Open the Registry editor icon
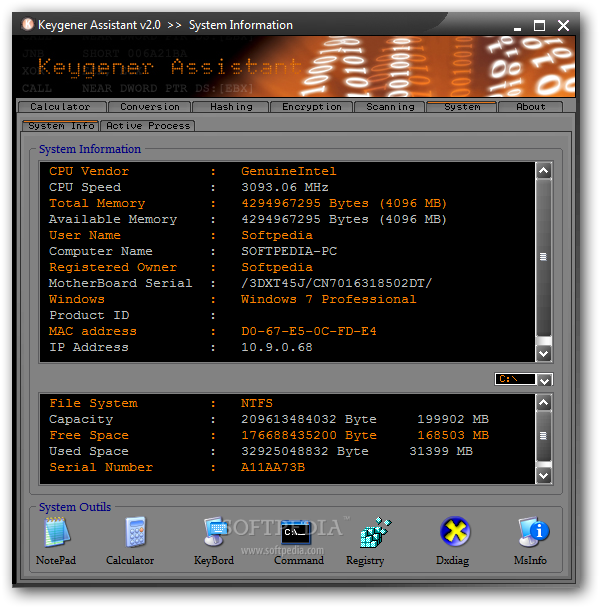 point(375,532)
